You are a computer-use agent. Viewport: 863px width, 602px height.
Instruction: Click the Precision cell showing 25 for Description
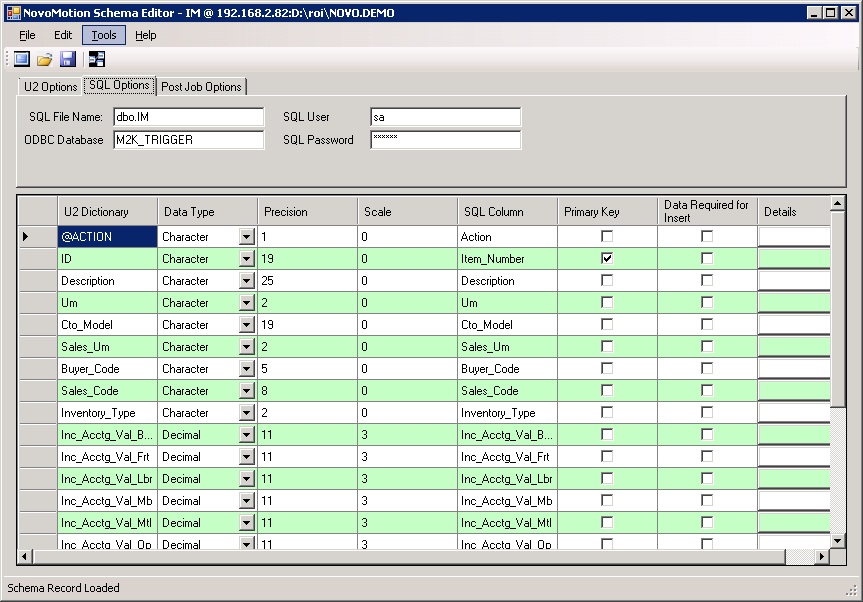coord(308,281)
